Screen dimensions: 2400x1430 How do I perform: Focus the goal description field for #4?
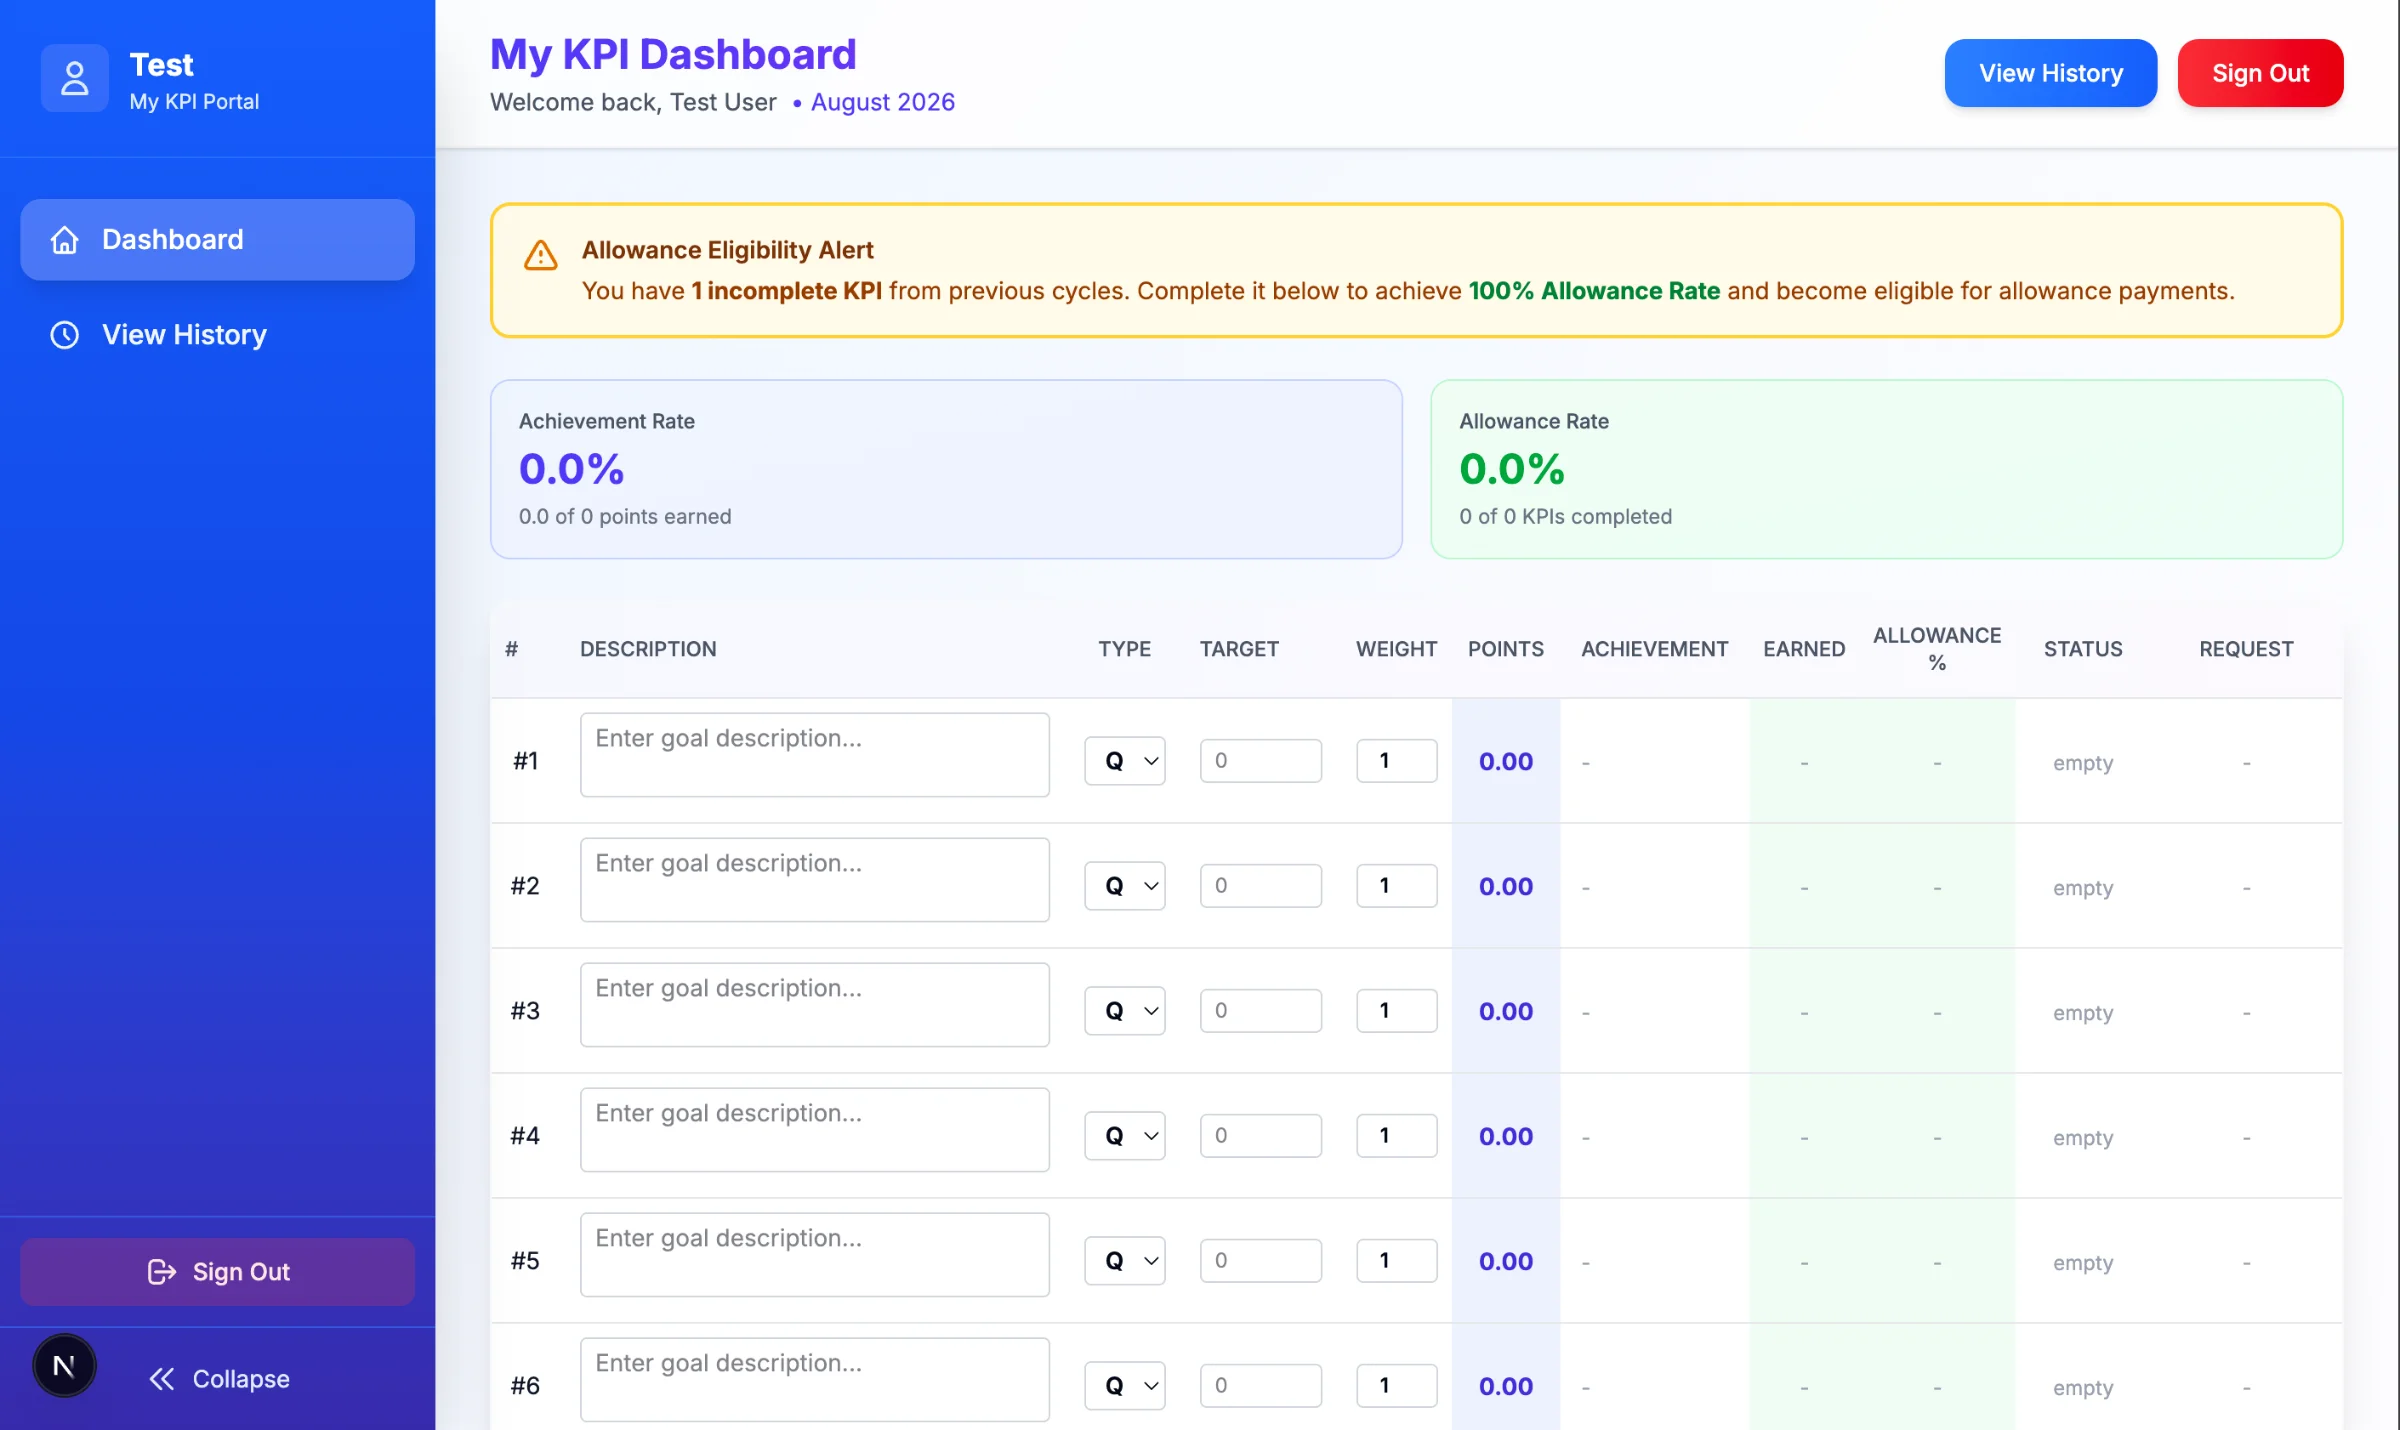point(815,1130)
